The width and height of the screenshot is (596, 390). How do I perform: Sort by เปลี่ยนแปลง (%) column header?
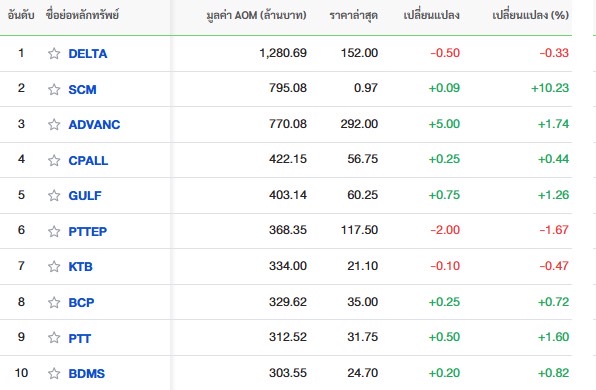pyautogui.click(x=531, y=15)
